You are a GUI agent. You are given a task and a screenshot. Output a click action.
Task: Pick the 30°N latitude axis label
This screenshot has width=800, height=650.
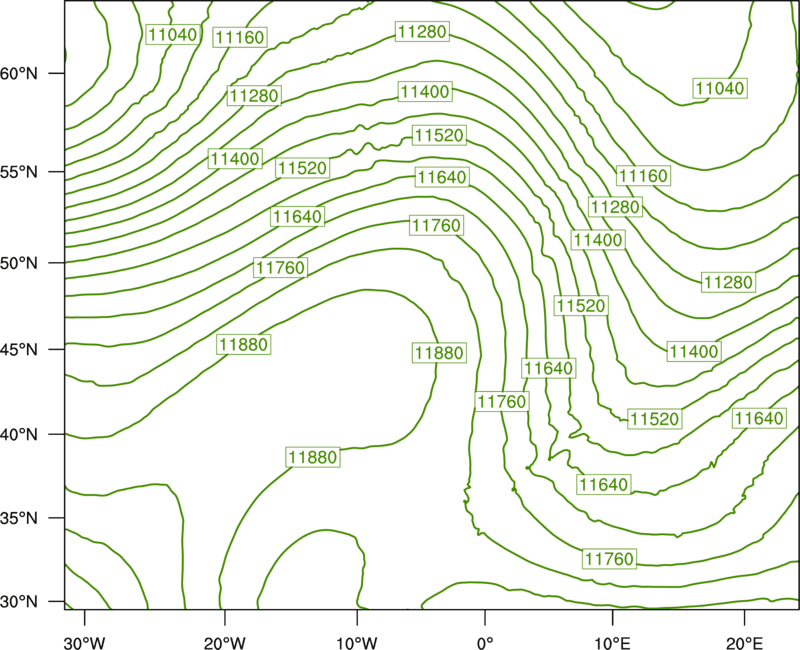click(x=19, y=602)
